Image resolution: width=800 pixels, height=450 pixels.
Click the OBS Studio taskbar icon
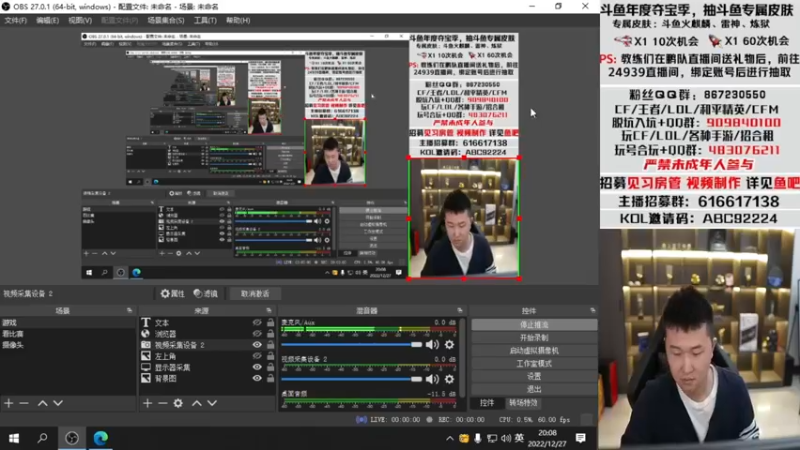pyautogui.click(x=72, y=438)
